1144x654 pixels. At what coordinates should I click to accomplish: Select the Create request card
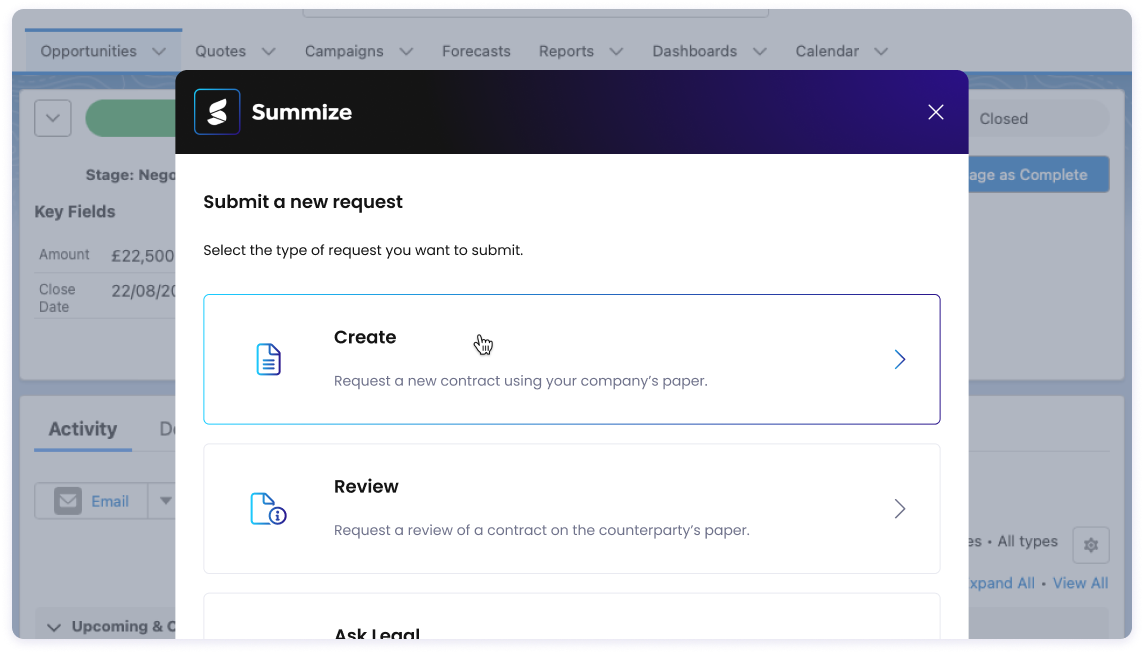(x=571, y=359)
